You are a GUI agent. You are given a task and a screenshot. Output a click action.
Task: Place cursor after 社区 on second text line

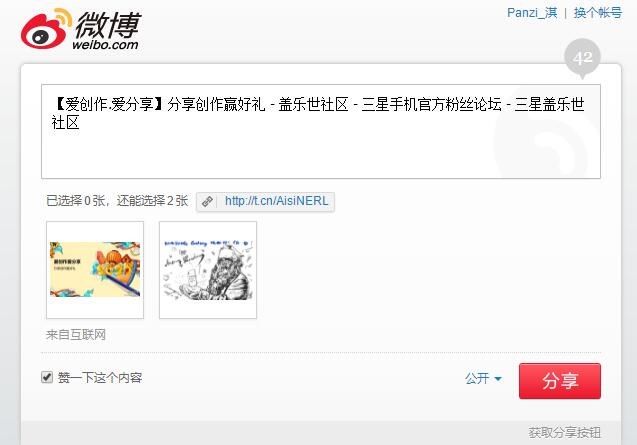click(x=80, y=122)
